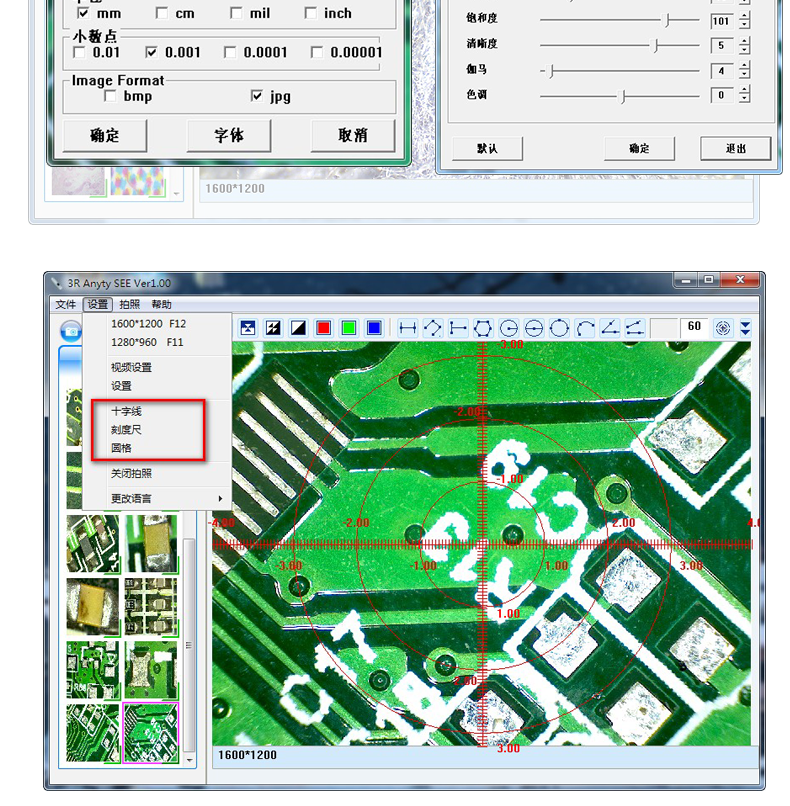Image resolution: width=790 pixels, height=806 pixels.
Task: Decrease 色调 value with down arrow
Action: (744, 100)
